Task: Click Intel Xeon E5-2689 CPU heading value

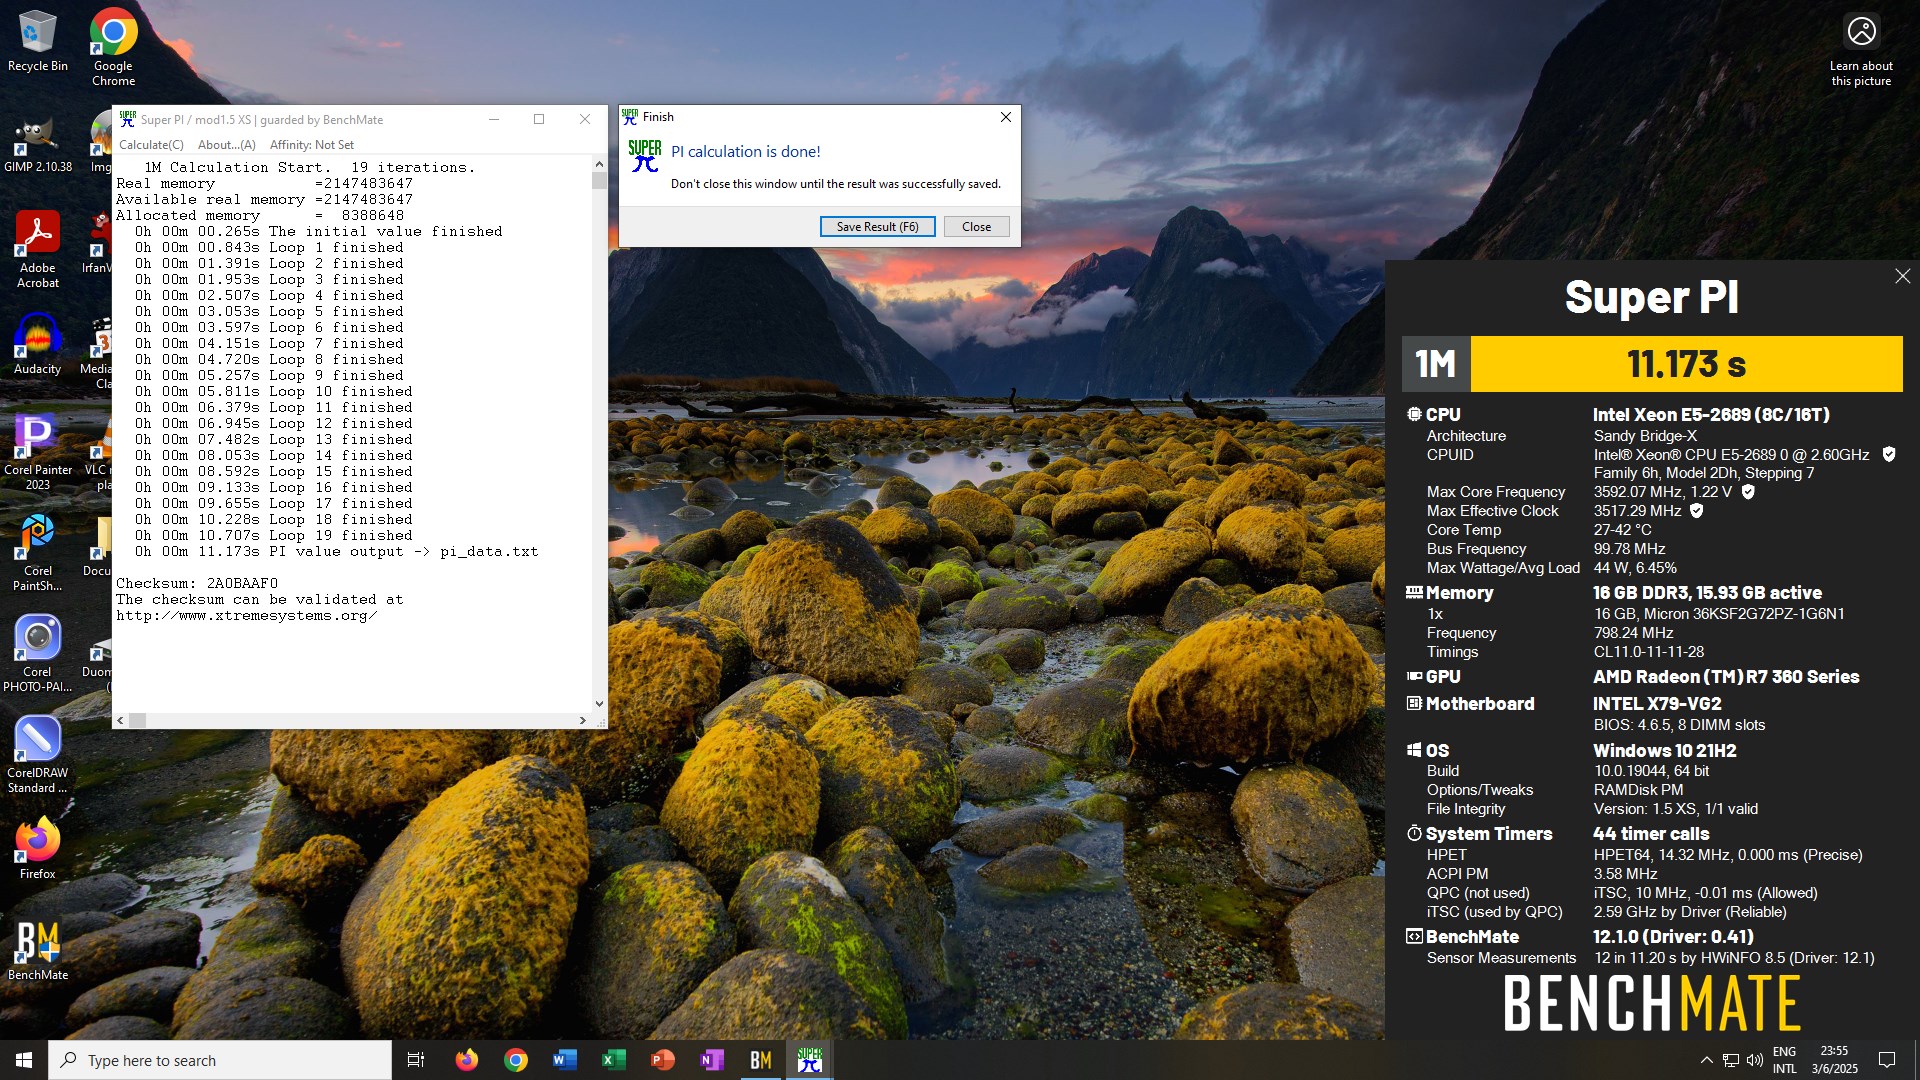Action: [1711, 414]
